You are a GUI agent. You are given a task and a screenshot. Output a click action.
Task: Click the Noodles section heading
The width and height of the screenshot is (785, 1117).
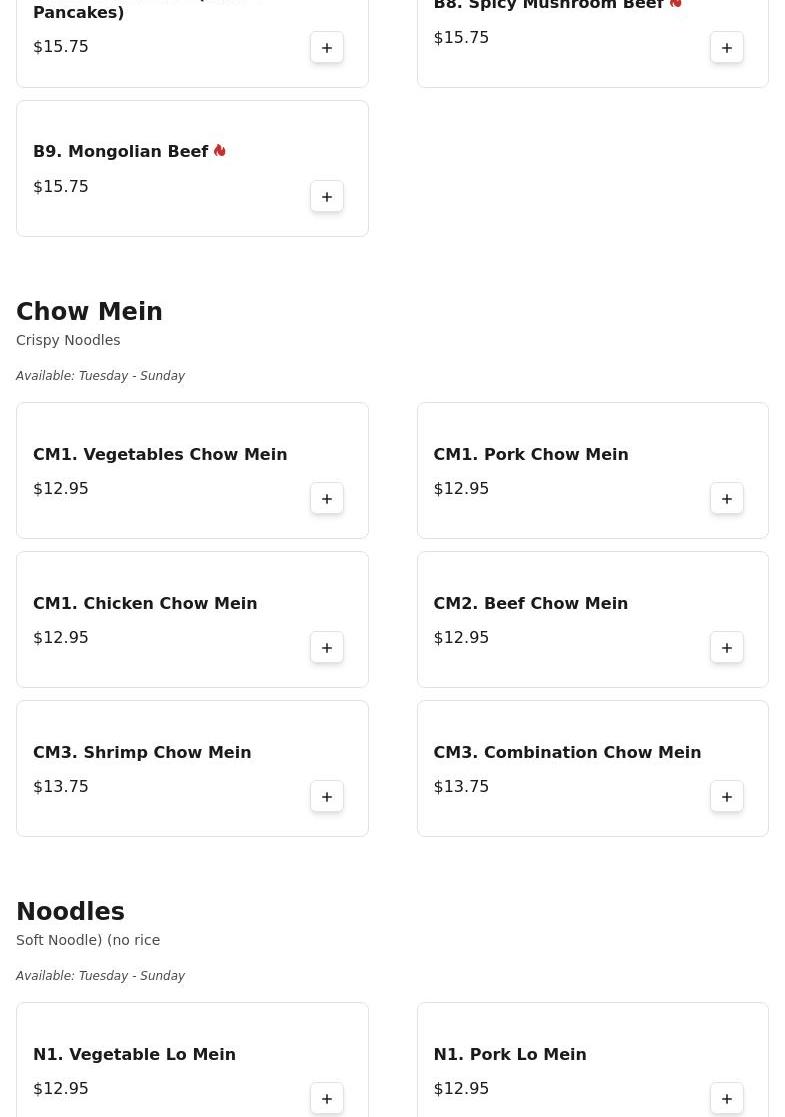point(70,912)
